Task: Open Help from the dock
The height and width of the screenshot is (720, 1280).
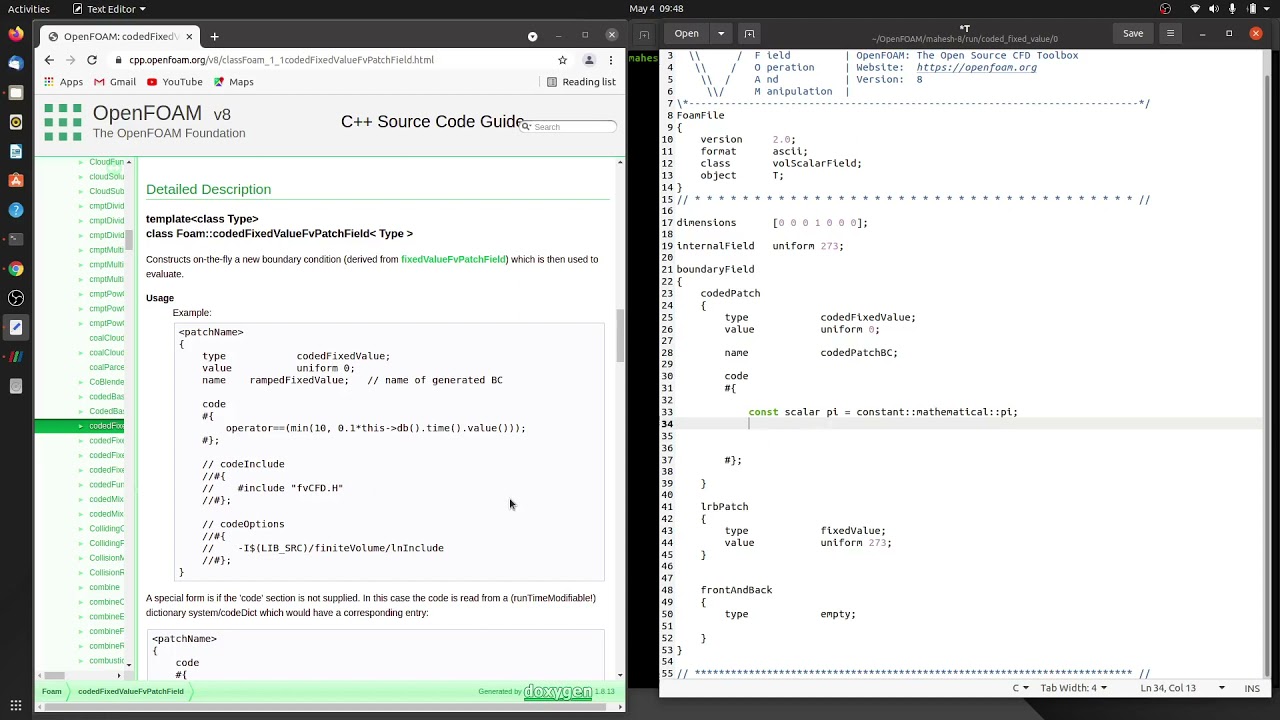Action: coord(16,210)
